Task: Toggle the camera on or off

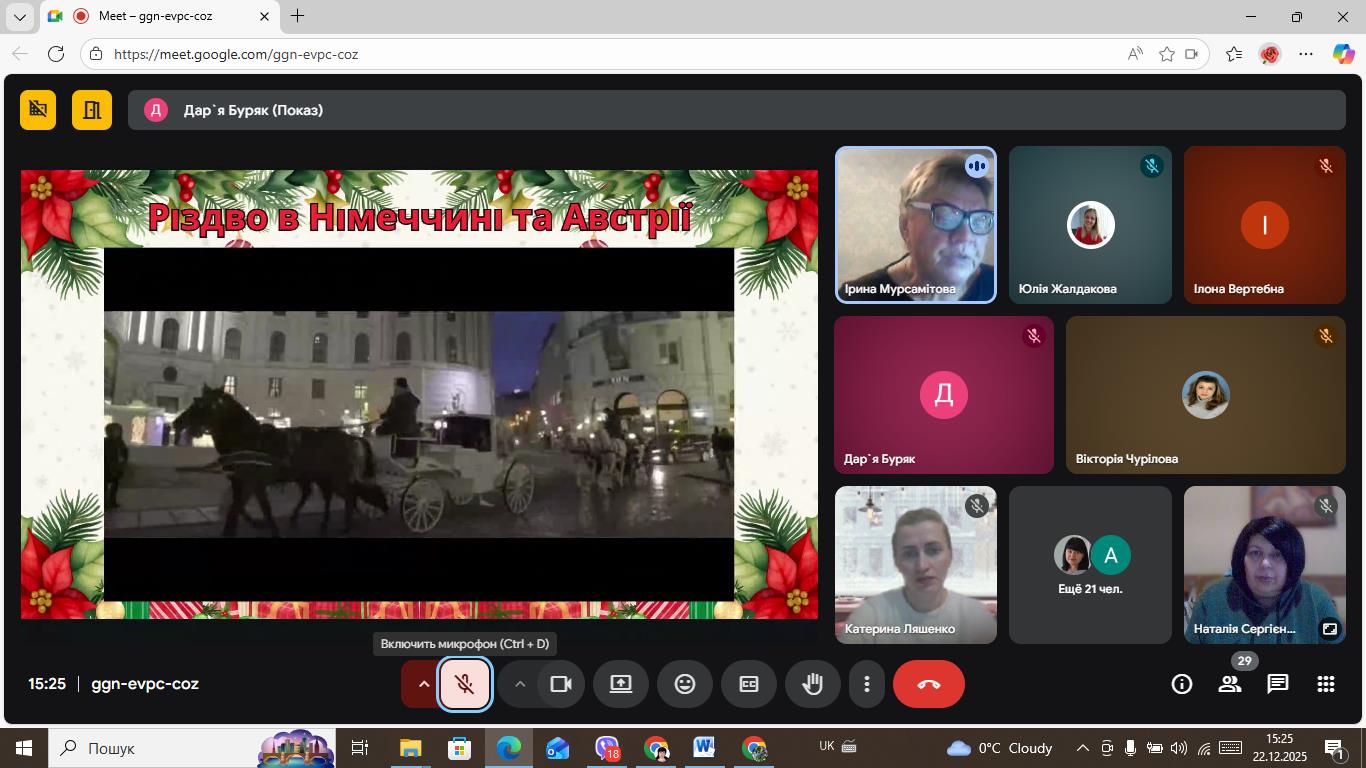Action: (561, 684)
